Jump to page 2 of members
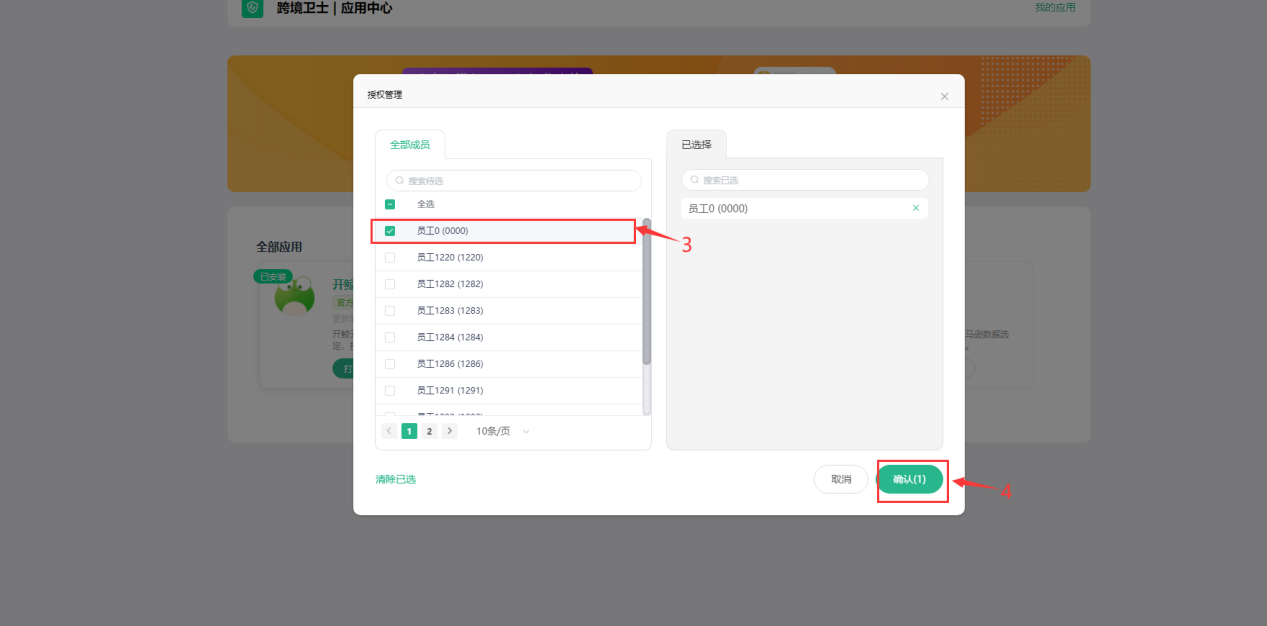Screen dimensions: 1267x626 [x=429, y=431]
